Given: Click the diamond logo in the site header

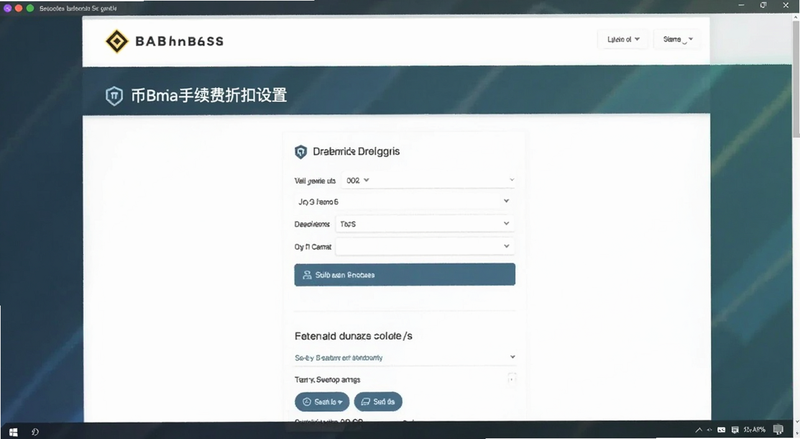Looking at the screenshot, I should (x=117, y=41).
